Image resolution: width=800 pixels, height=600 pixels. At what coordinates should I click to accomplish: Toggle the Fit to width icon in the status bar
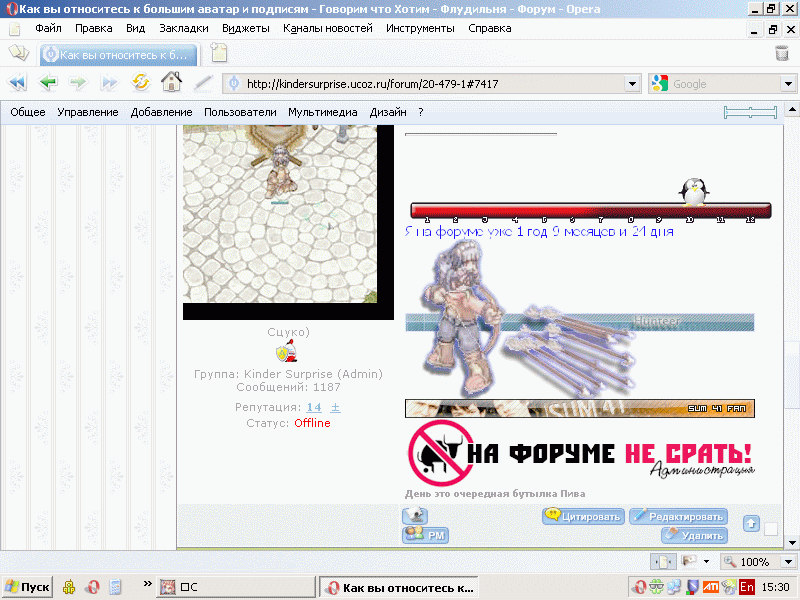pyautogui.click(x=663, y=562)
